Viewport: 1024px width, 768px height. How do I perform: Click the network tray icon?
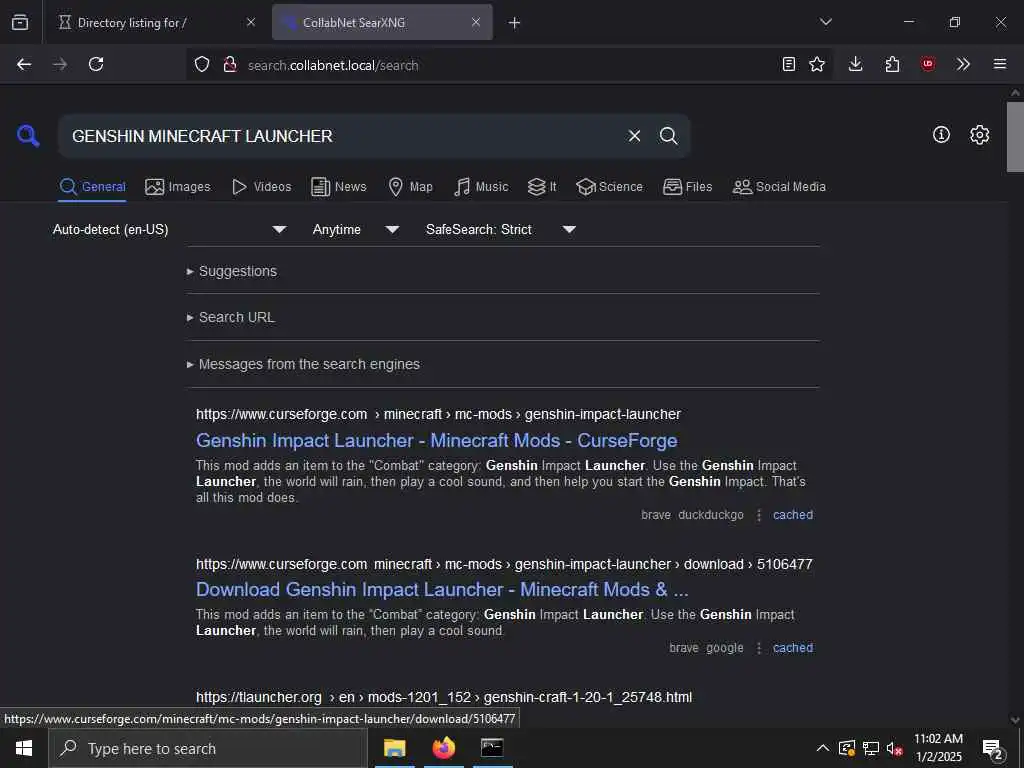tap(871, 748)
